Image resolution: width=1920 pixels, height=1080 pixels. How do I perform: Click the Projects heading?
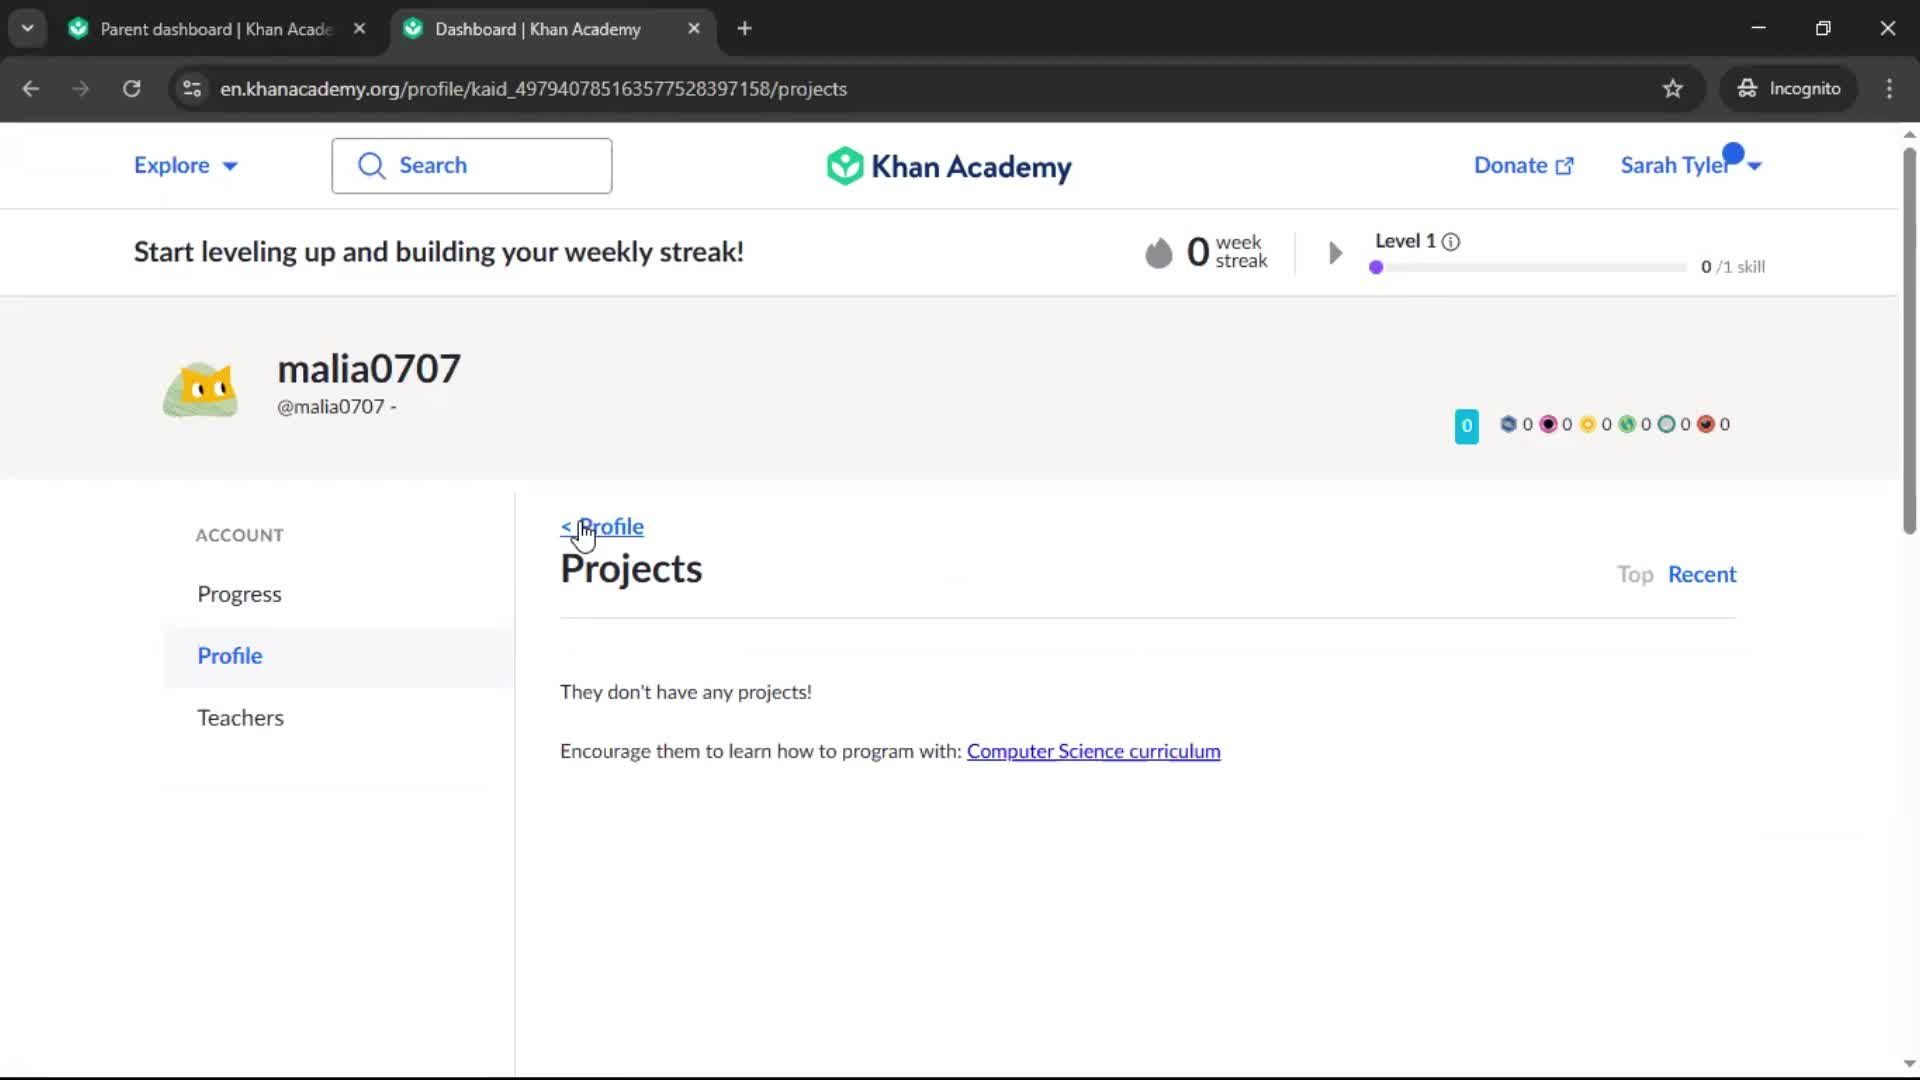[631, 569]
